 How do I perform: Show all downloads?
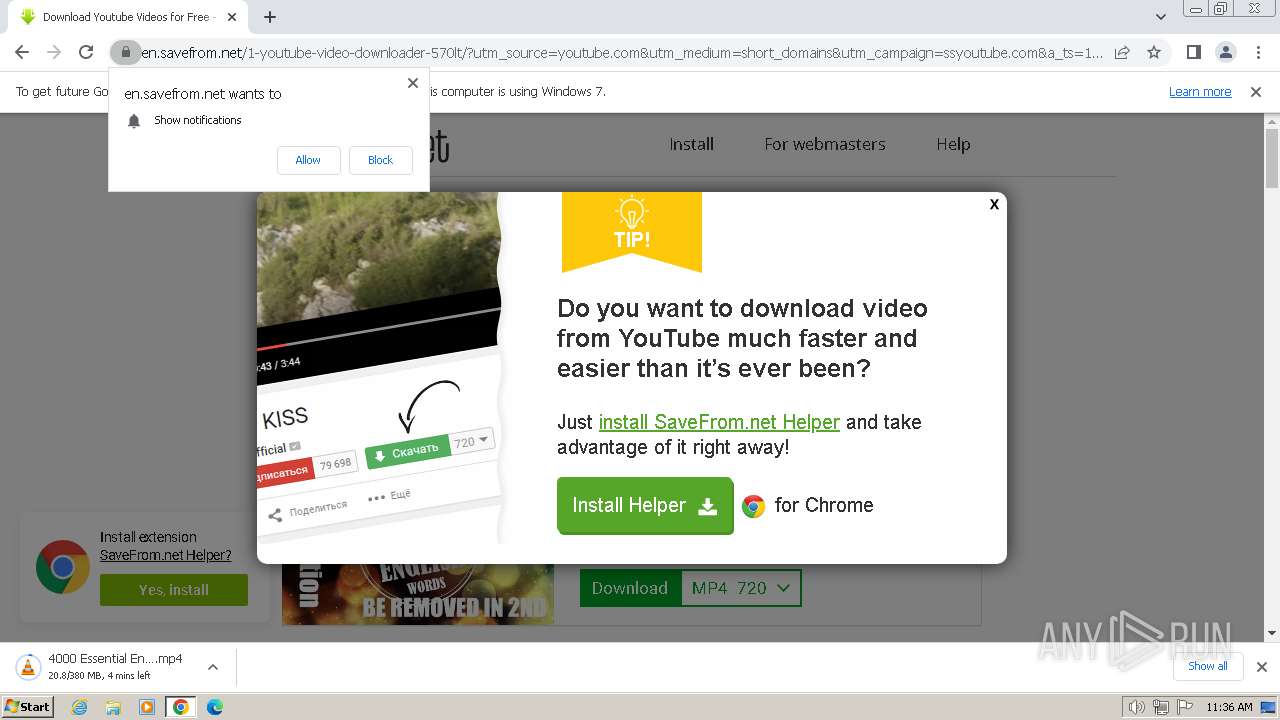tap(1208, 666)
